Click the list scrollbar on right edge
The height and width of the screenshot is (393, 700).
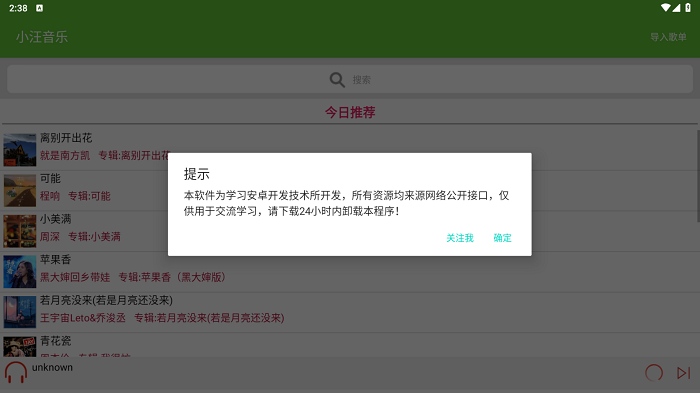pos(698,176)
